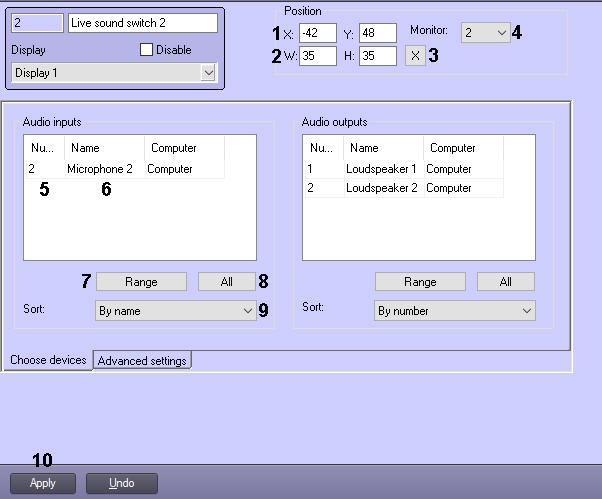
Task: Select the Choose devices tab
Action: (48, 360)
